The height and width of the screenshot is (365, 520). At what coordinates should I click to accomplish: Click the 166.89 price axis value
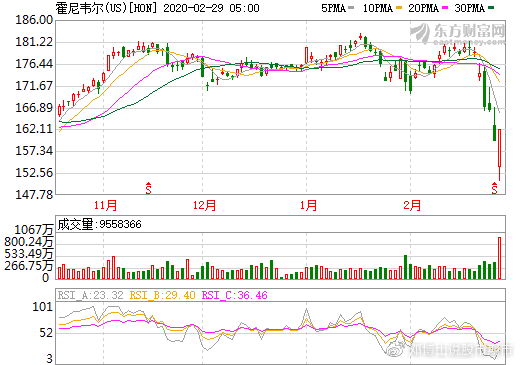34,107
